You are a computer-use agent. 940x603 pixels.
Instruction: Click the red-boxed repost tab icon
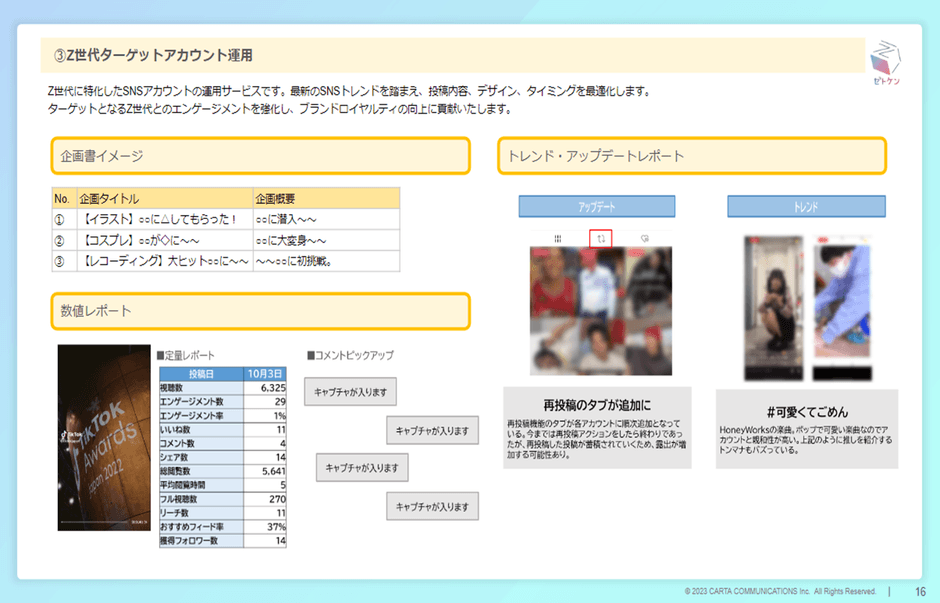point(601,238)
